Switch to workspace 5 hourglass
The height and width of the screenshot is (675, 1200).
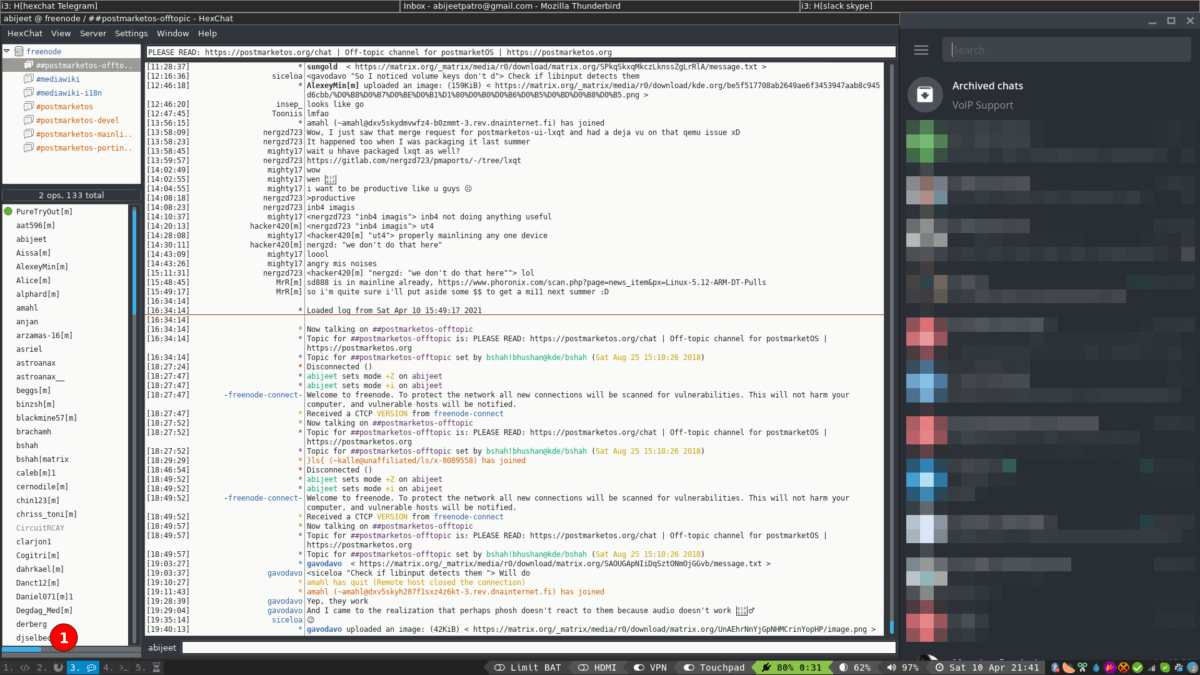tap(147, 667)
